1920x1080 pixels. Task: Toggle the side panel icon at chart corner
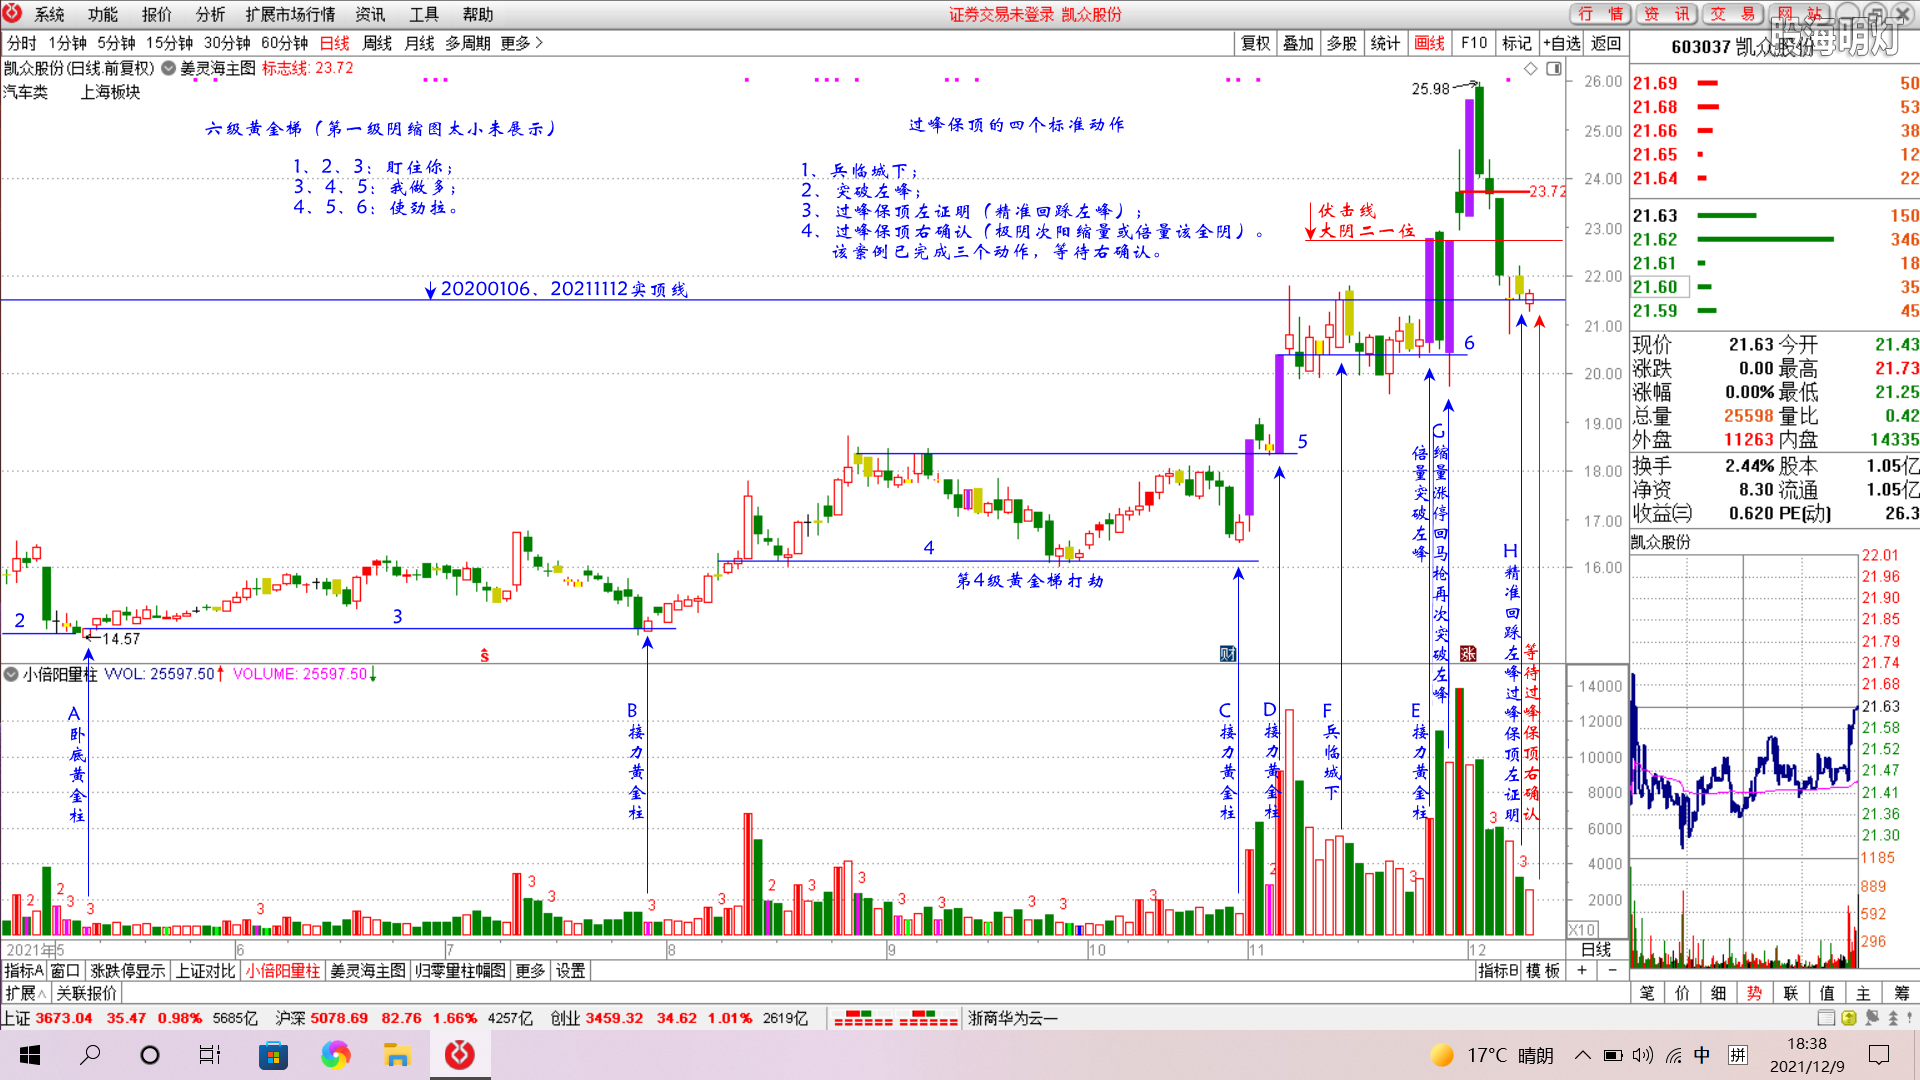click(x=1554, y=68)
